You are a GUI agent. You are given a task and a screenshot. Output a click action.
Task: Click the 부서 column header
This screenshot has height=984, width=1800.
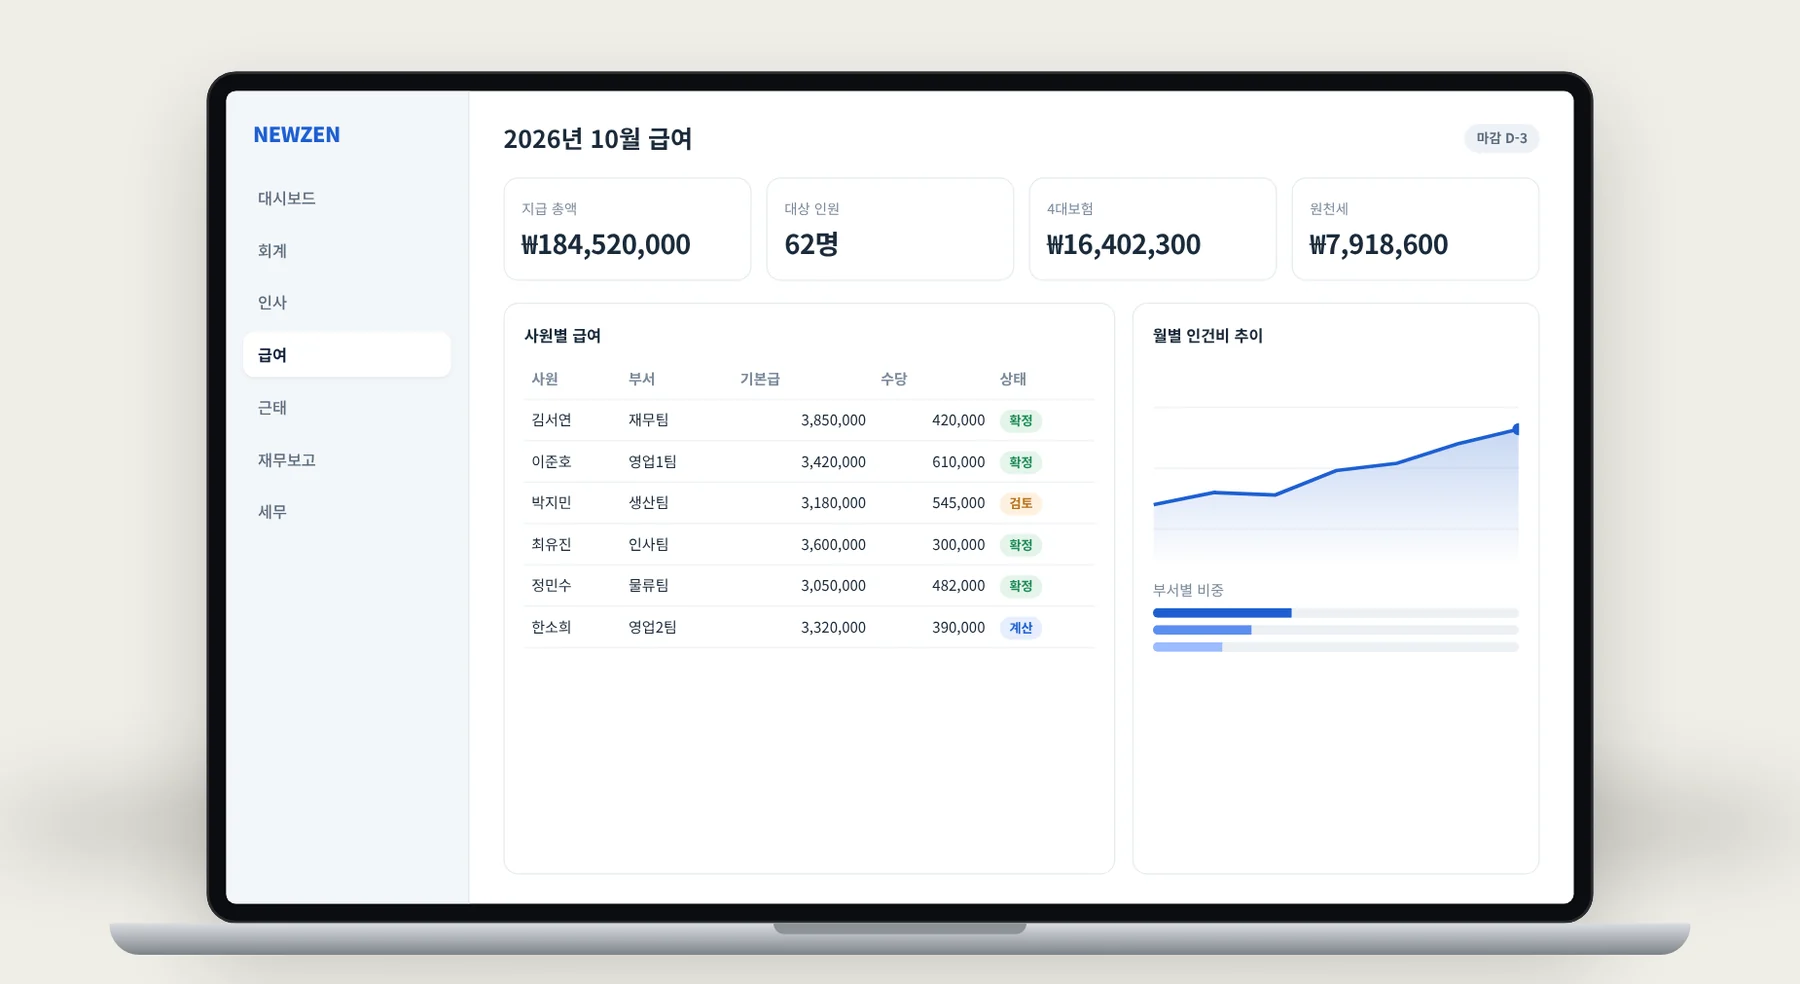pyautogui.click(x=641, y=379)
